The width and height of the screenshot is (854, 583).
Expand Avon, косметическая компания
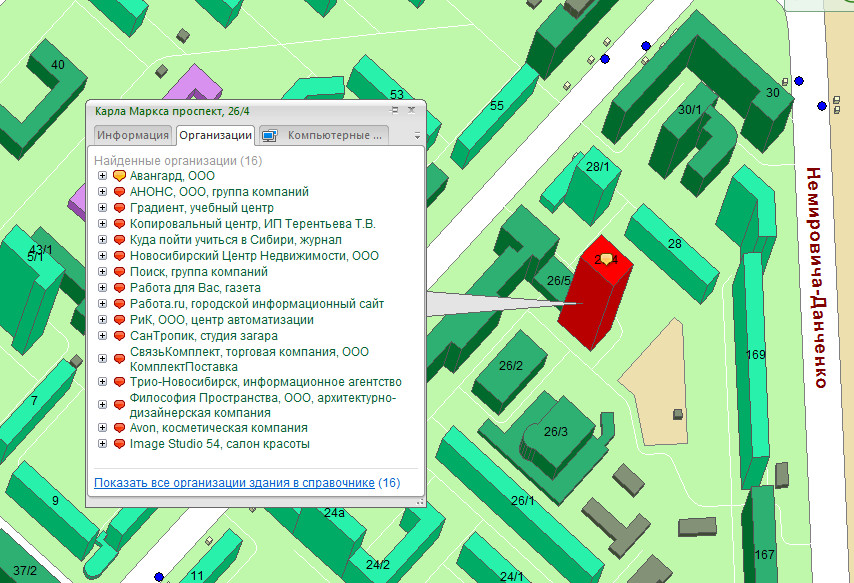click(102, 428)
